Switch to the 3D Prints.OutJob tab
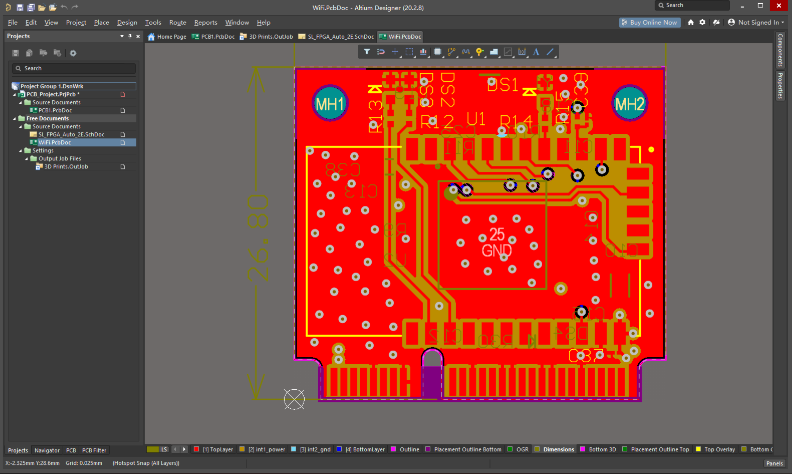This screenshot has width=792, height=474. [266, 36]
